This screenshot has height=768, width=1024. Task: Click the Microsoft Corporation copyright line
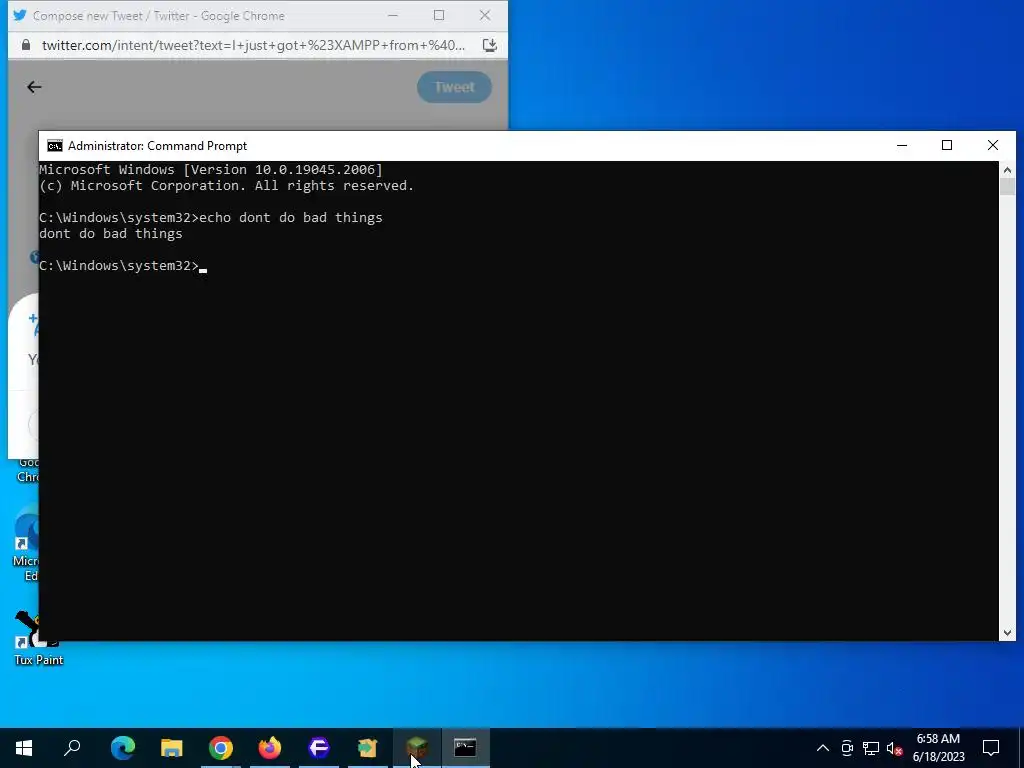click(x=227, y=185)
